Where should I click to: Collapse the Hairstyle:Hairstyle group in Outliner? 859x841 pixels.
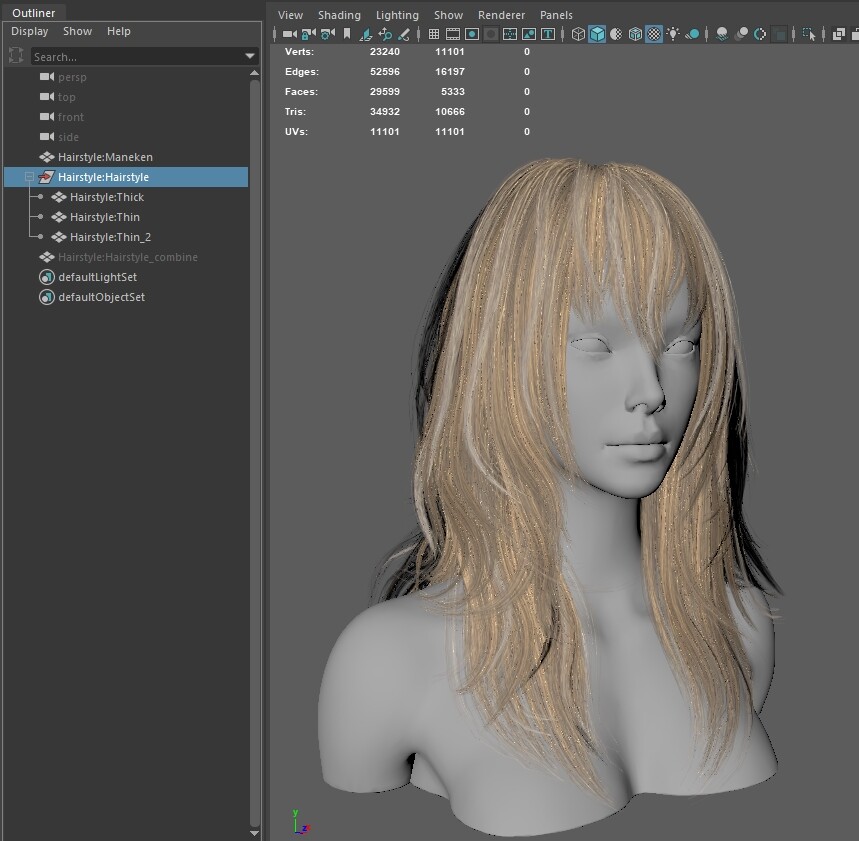(x=29, y=176)
